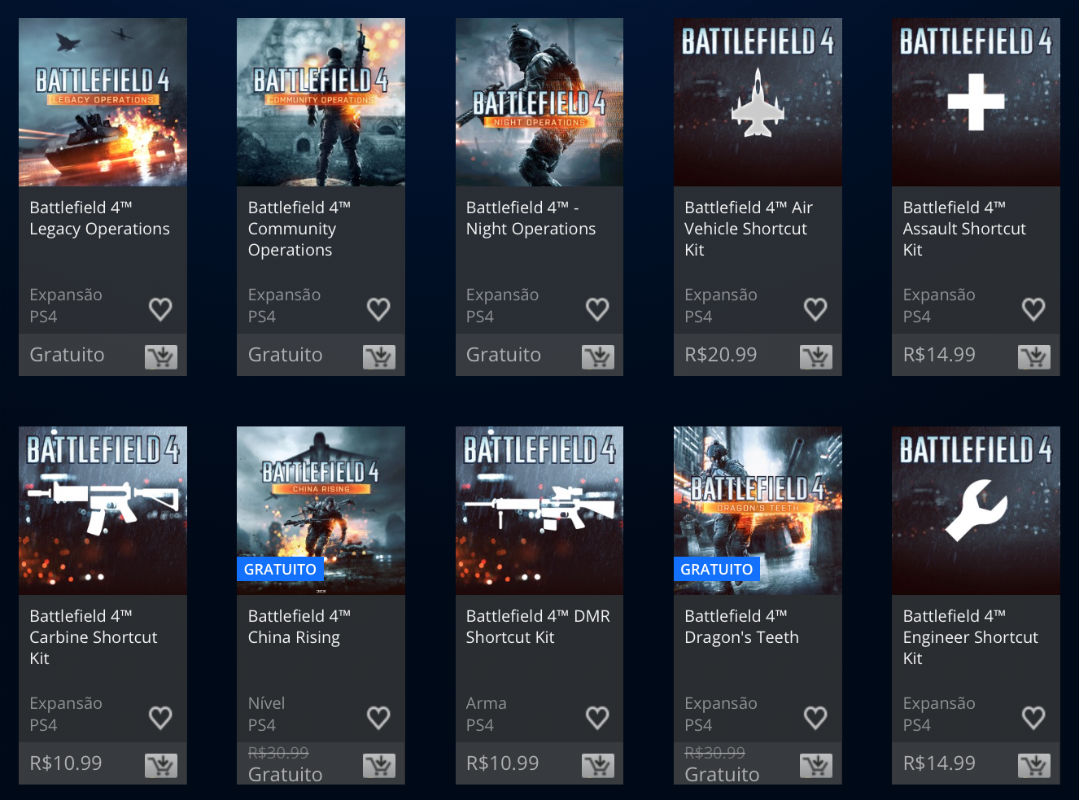
Task: Open Legacy Operations cover image
Action: coord(103,102)
